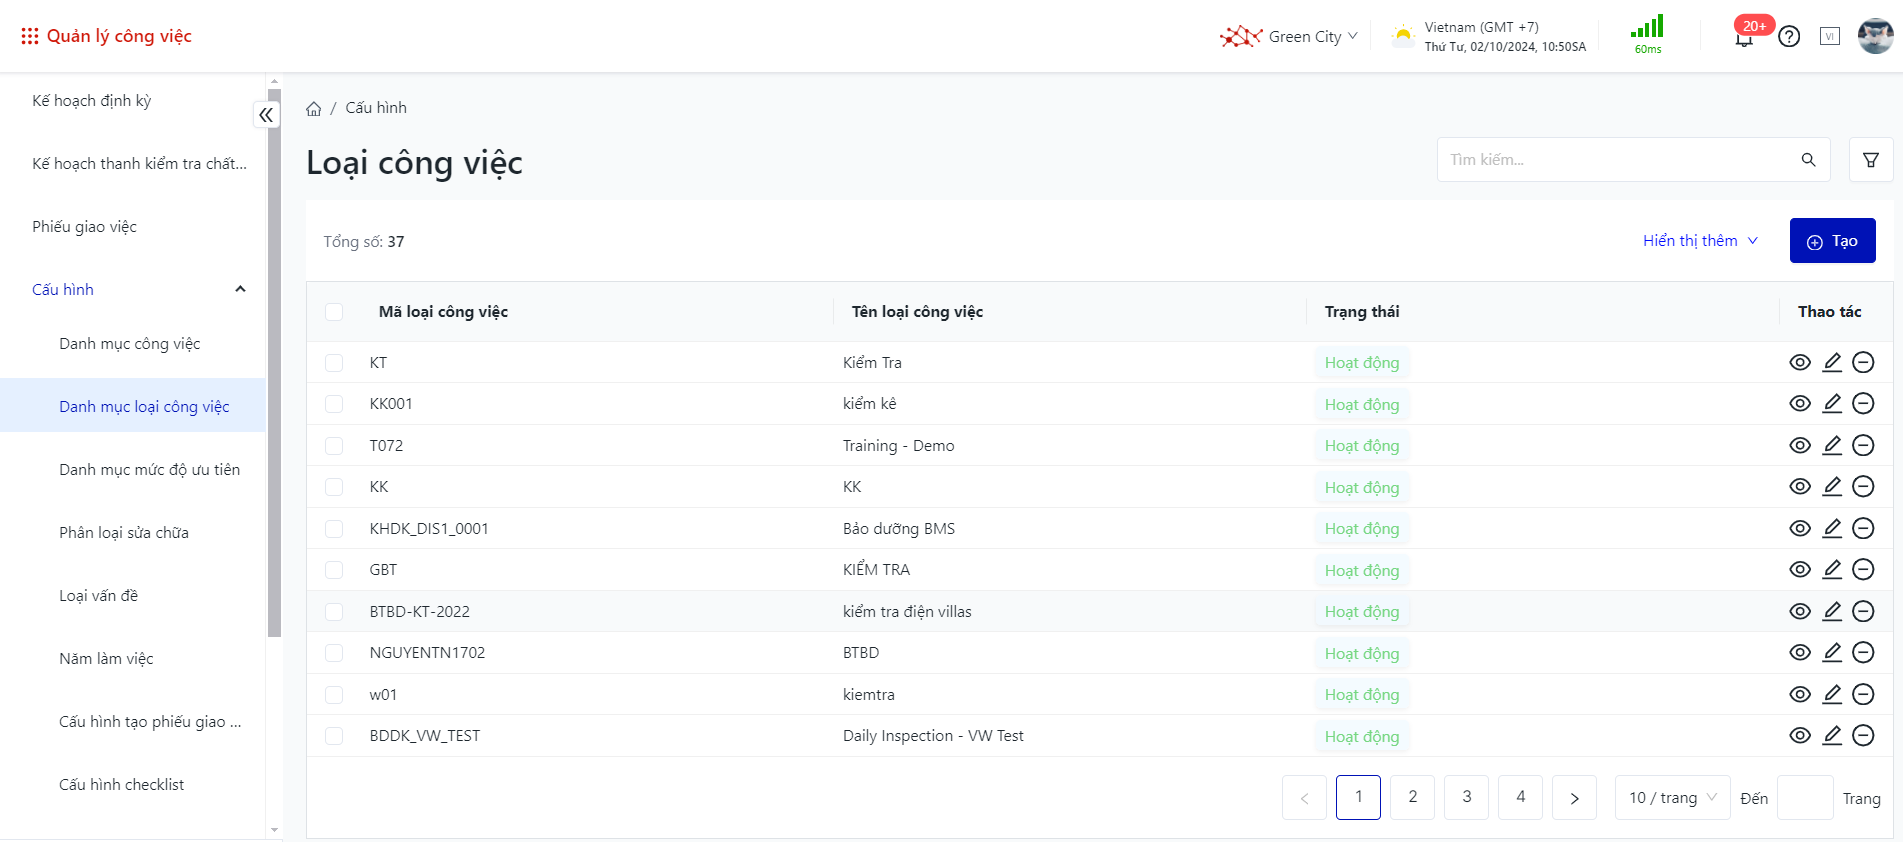Image resolution: width=1903 pixels, height=842 pixels.
Task: Click the home breadcrumb icon
Action: (314, 109)
